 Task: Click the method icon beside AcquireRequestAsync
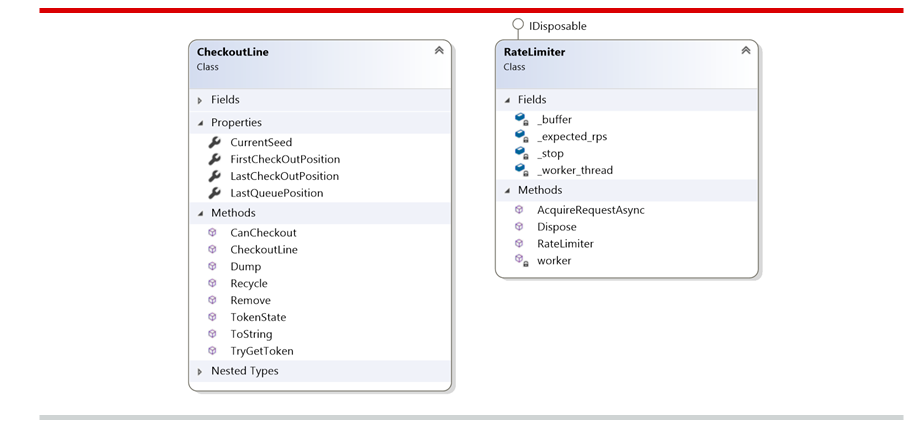coord(519,210)
